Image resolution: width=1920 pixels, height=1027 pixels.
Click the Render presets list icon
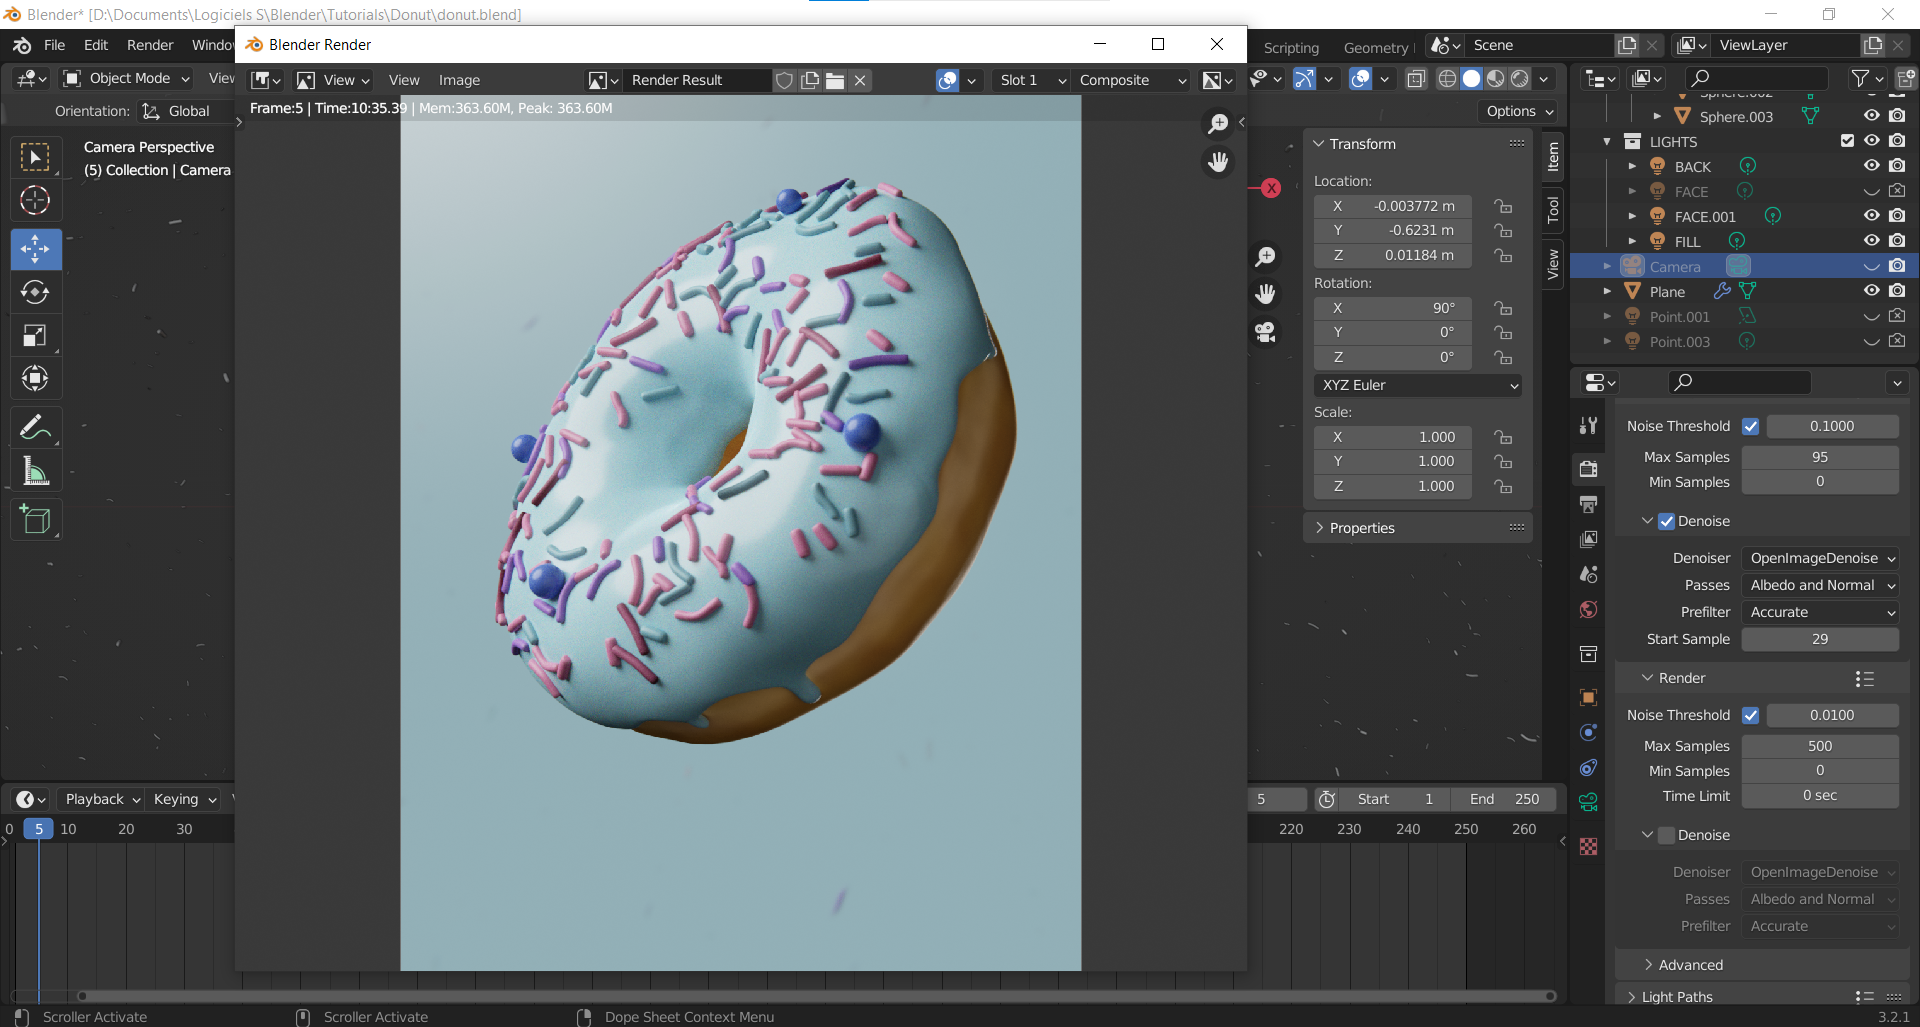click(x=1864, y=679)
